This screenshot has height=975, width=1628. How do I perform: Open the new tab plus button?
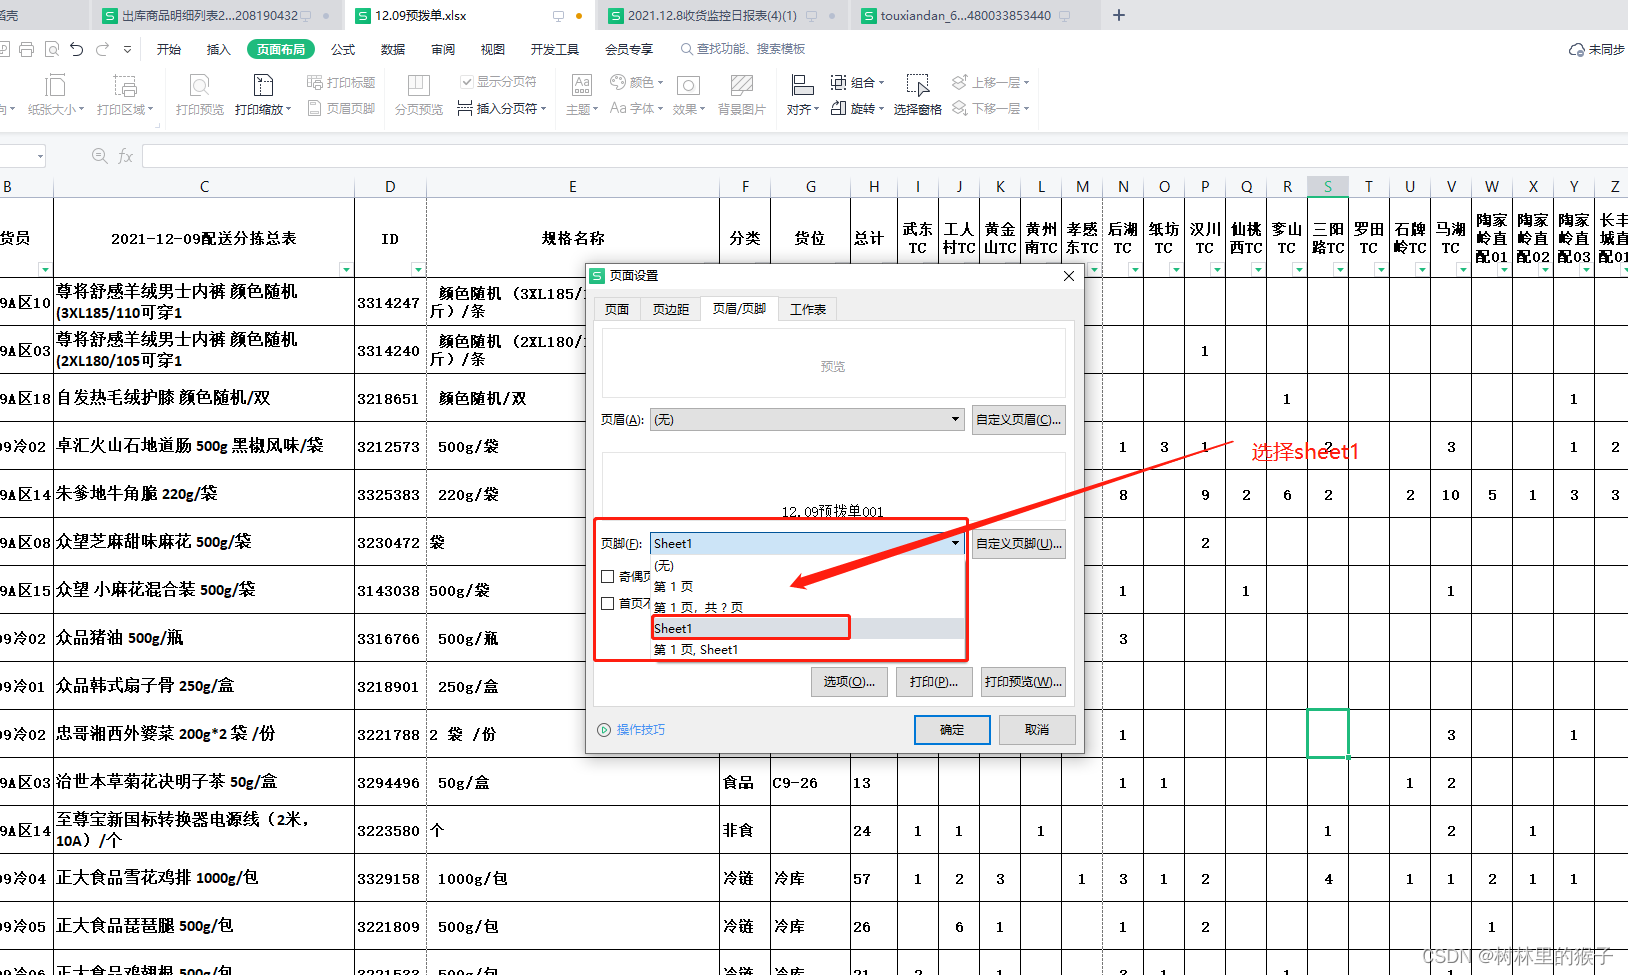pos(1119,15)
